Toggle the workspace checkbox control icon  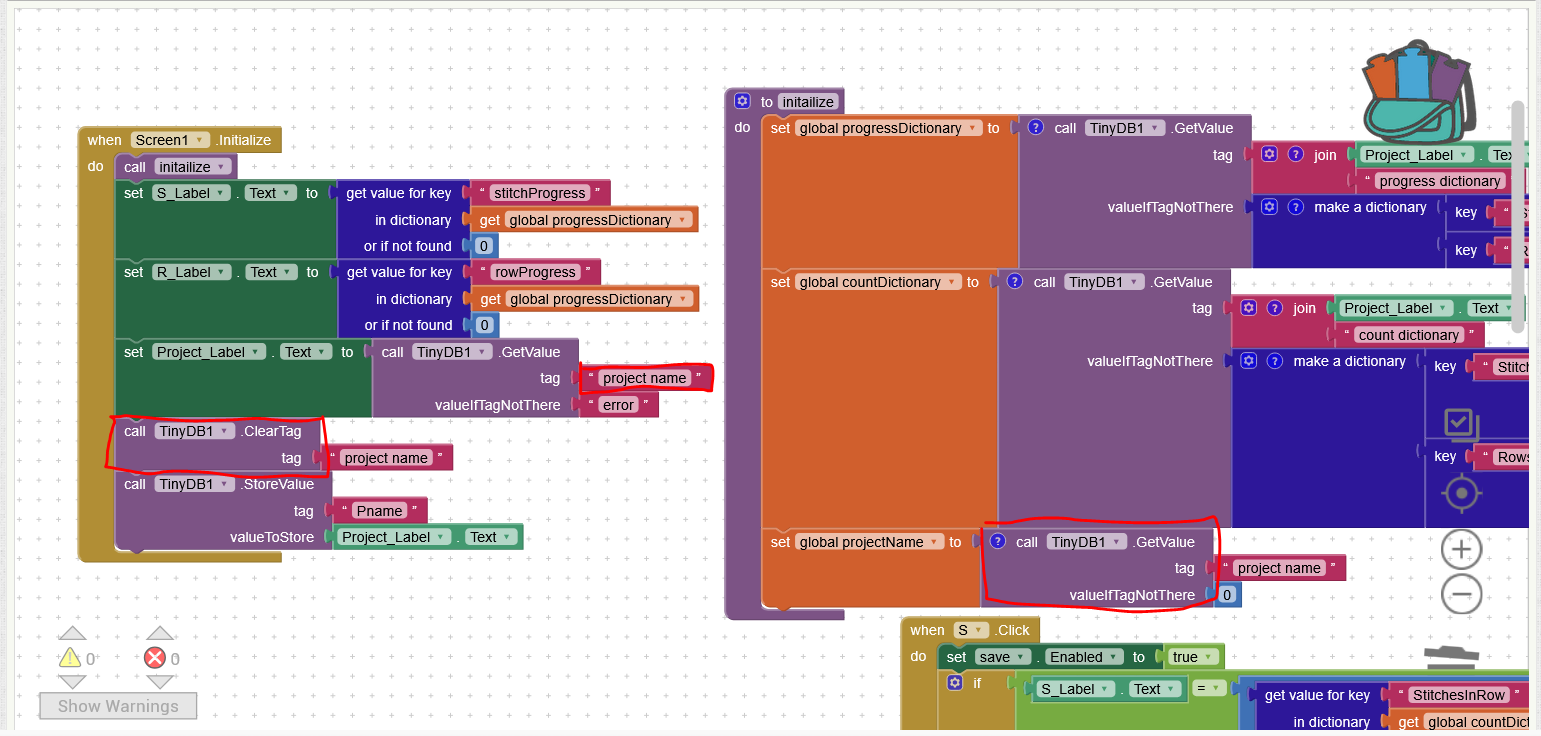[x=1461, y=424]
